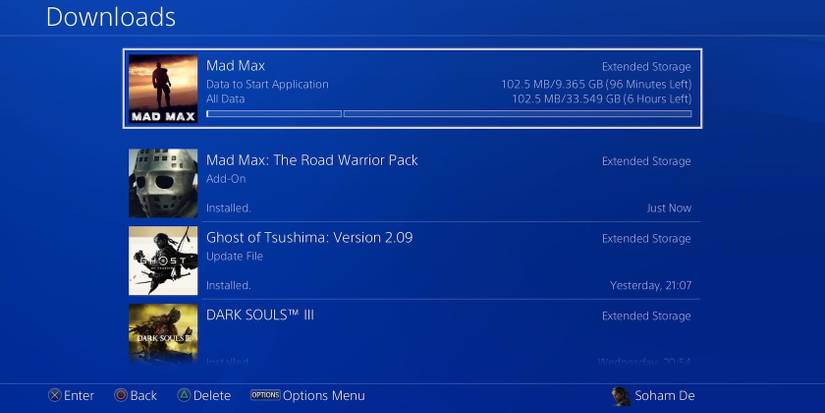Click the Triangle button Delete icon
Viewport: 825px width, 413px height.
click(x=184, y=395)
